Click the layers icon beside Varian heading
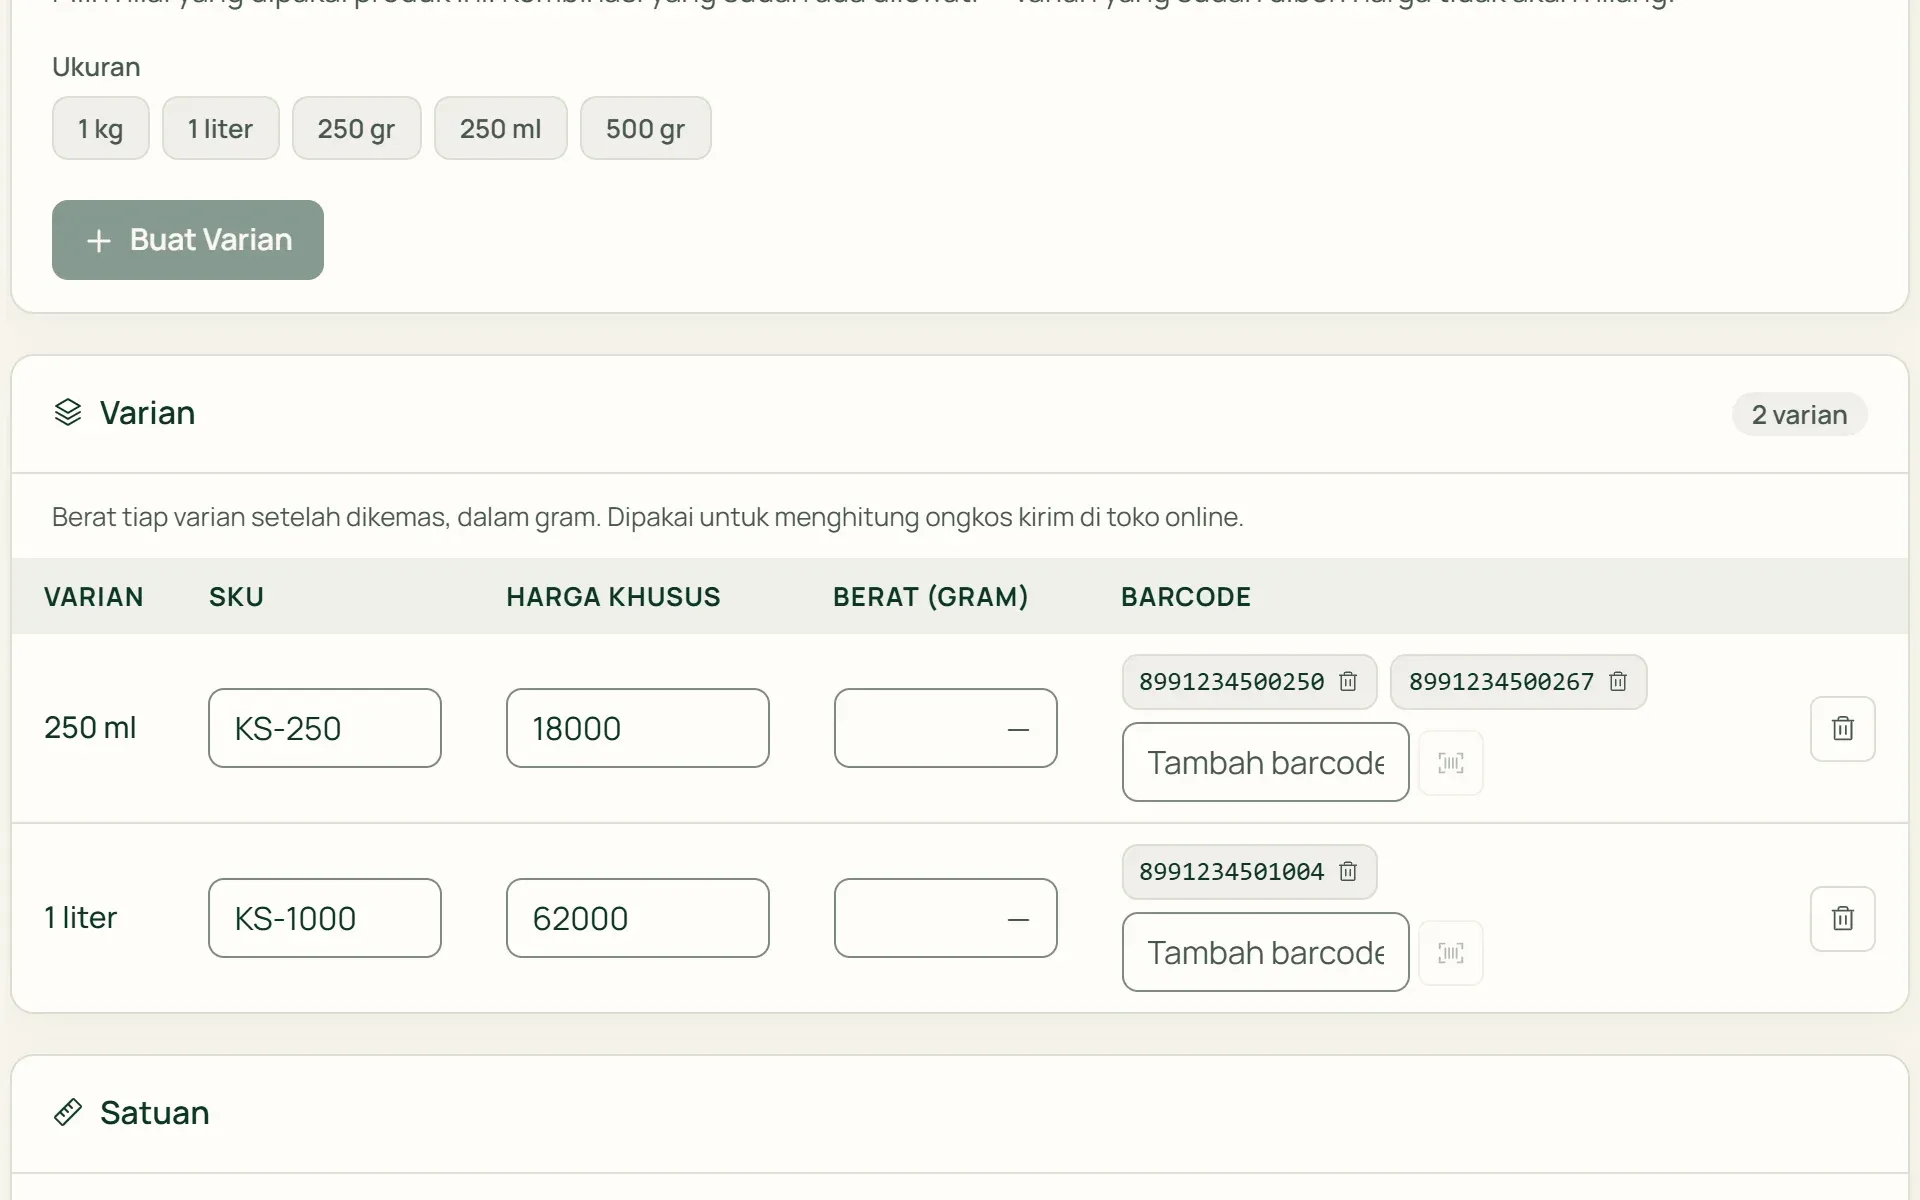Screen dimensions: 1920x1200 pyautogui.click(x=68, y=412)
